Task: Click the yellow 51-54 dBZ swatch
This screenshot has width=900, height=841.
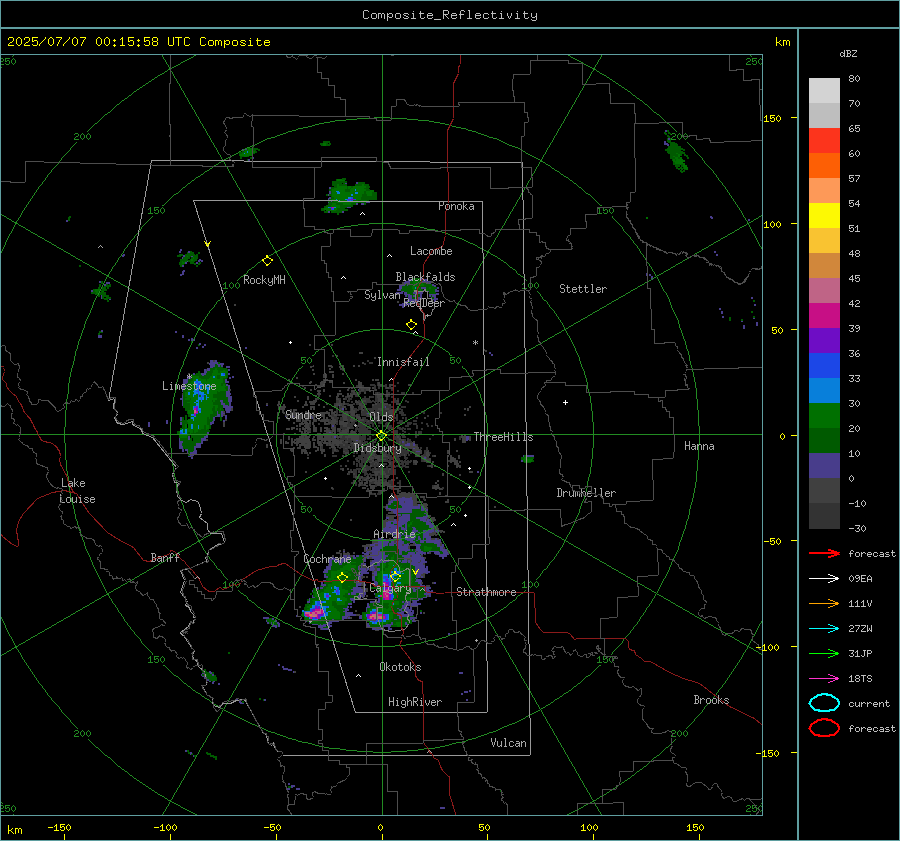Action: [x=824, y=216]
